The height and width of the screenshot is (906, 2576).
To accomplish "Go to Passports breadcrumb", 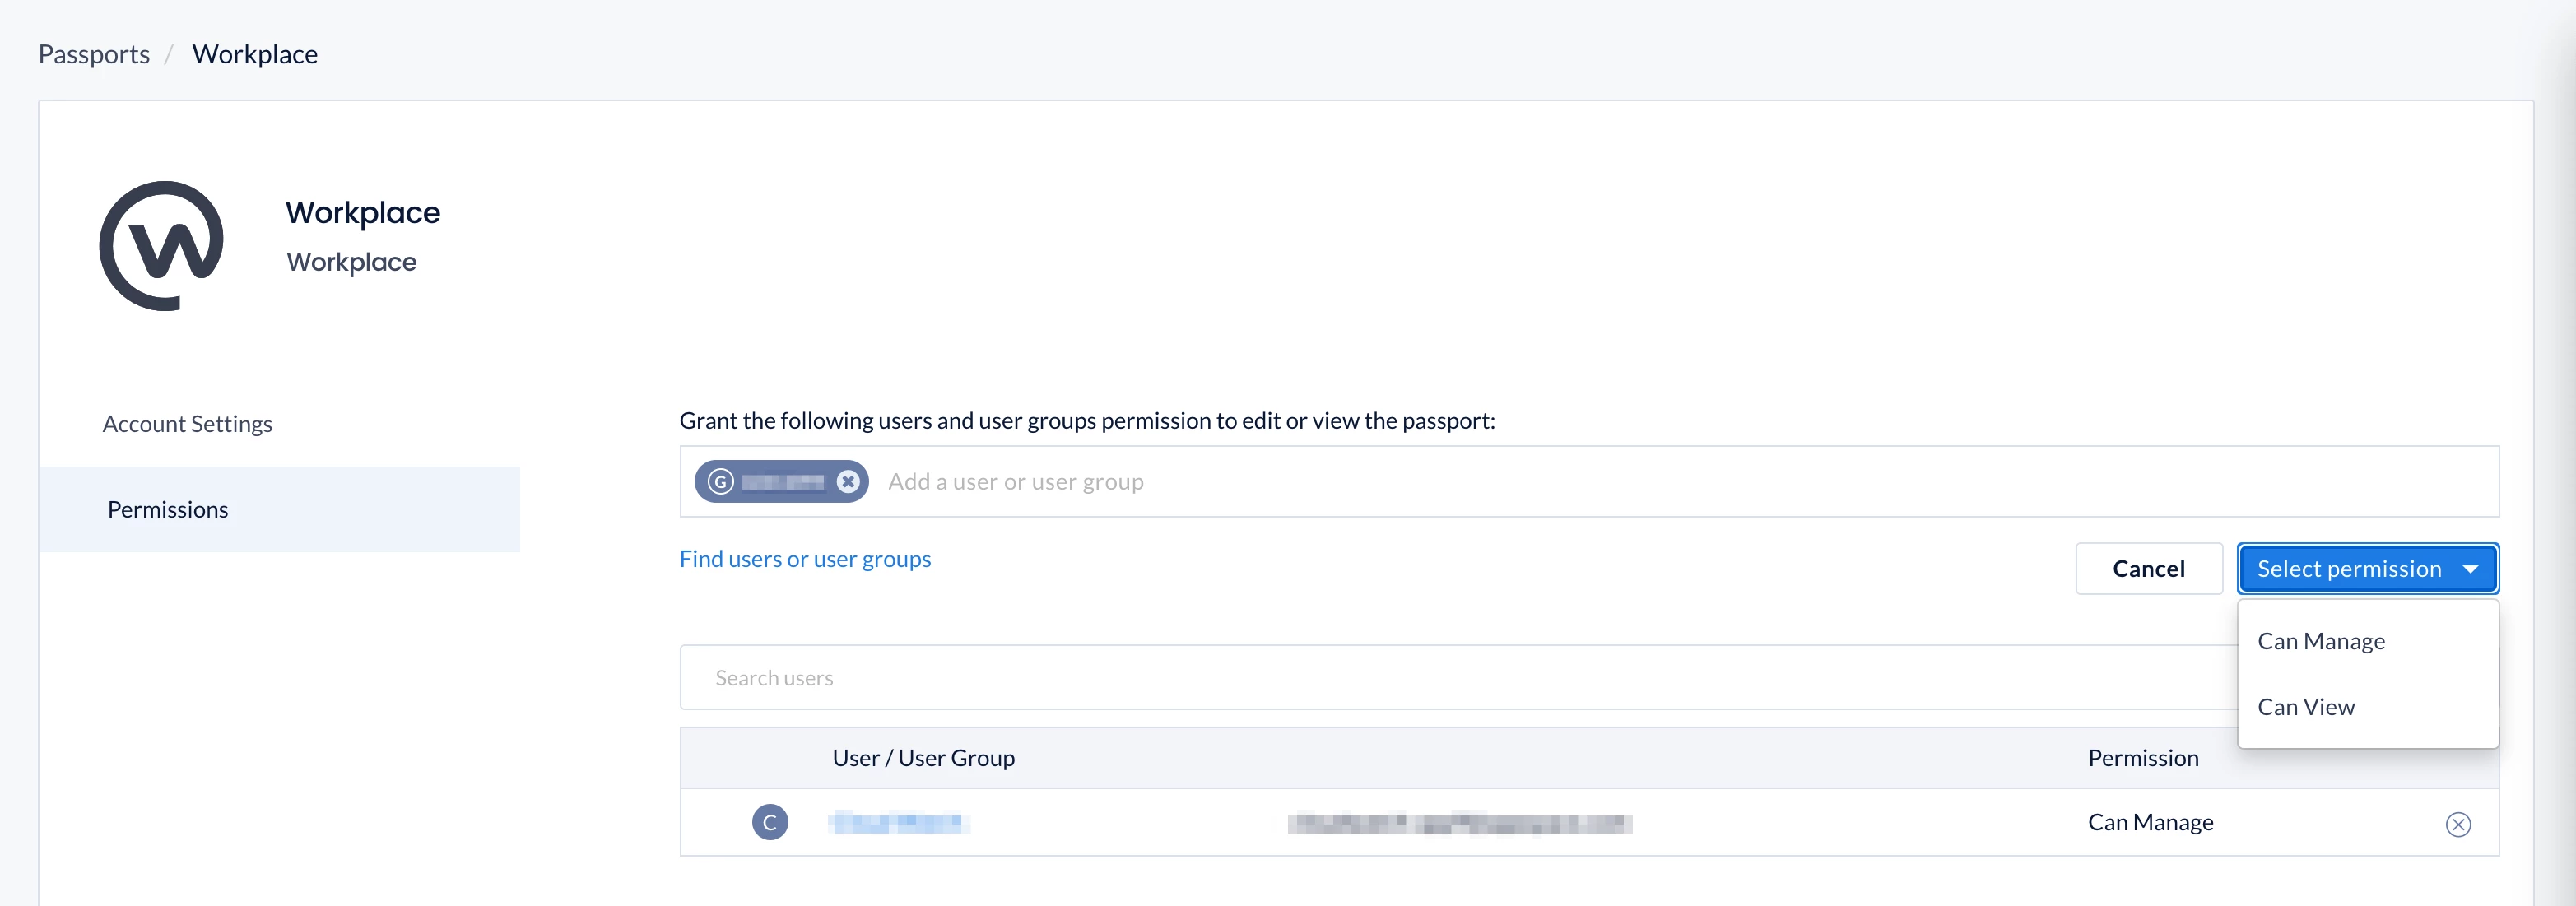I will 94,54.
